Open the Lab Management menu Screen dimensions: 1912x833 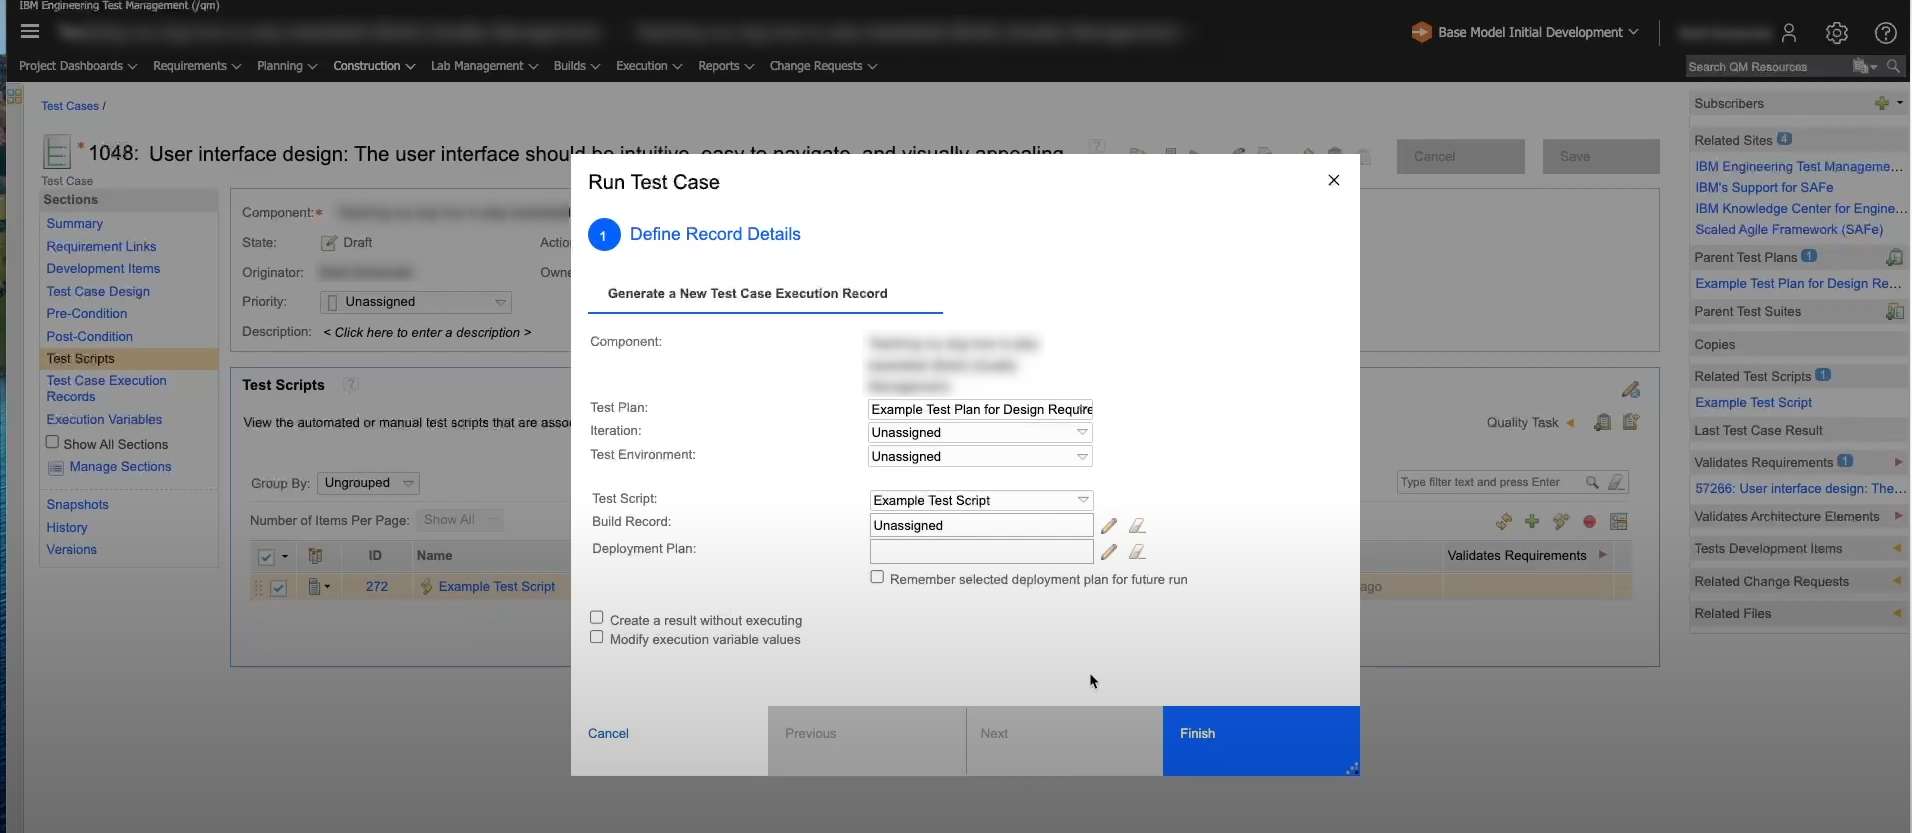484,66
